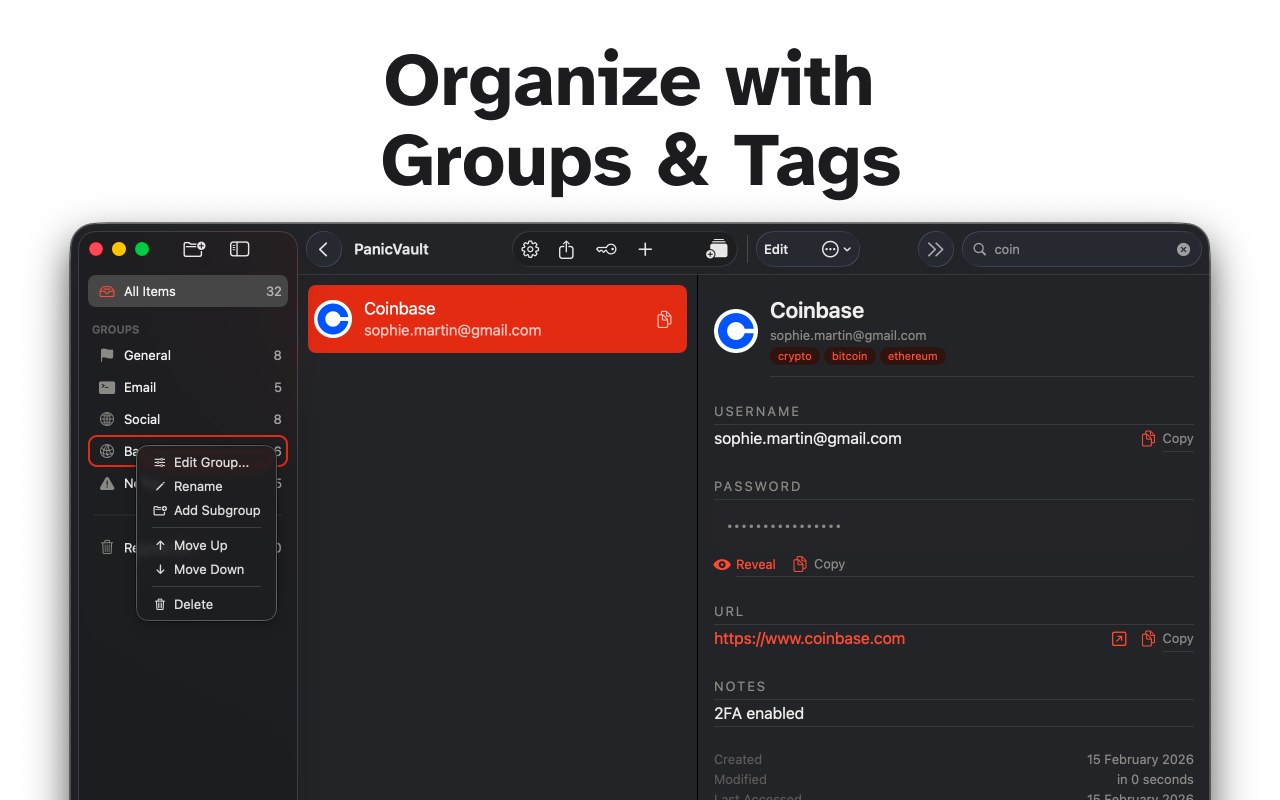
Task: Open the ellipsis more-actions dropdown
Action: click(836, 249)
